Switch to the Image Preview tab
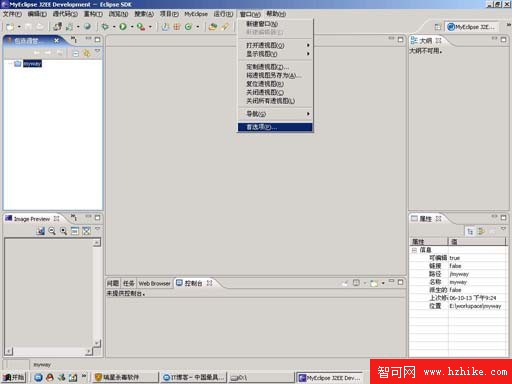 [32, 219]
